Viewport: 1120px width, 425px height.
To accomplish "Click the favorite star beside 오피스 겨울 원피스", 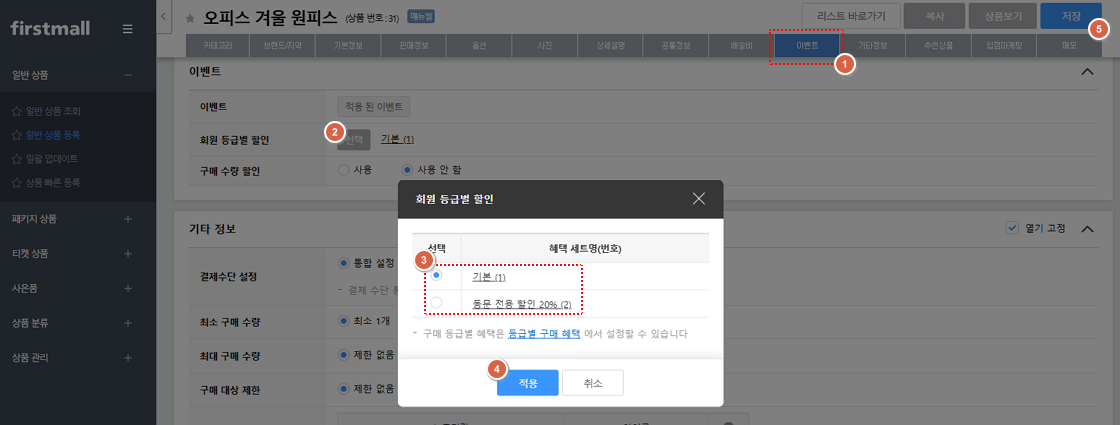I will [190, 18].
